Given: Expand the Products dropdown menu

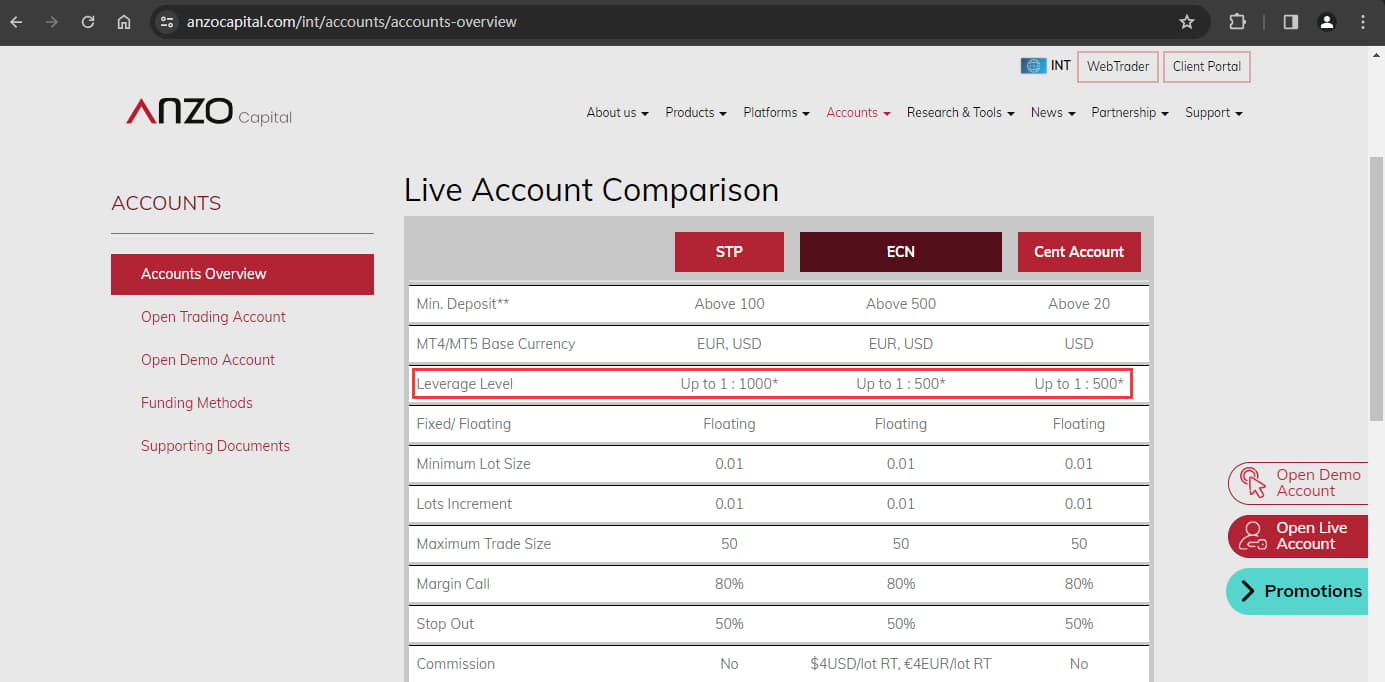Looking at the screenshot, I should (696, 113).
